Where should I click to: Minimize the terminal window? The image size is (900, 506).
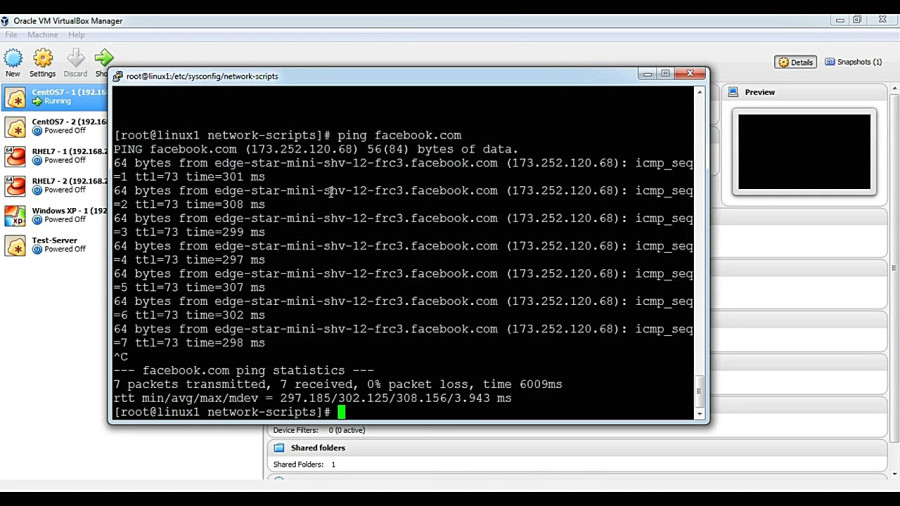[647, 74]
